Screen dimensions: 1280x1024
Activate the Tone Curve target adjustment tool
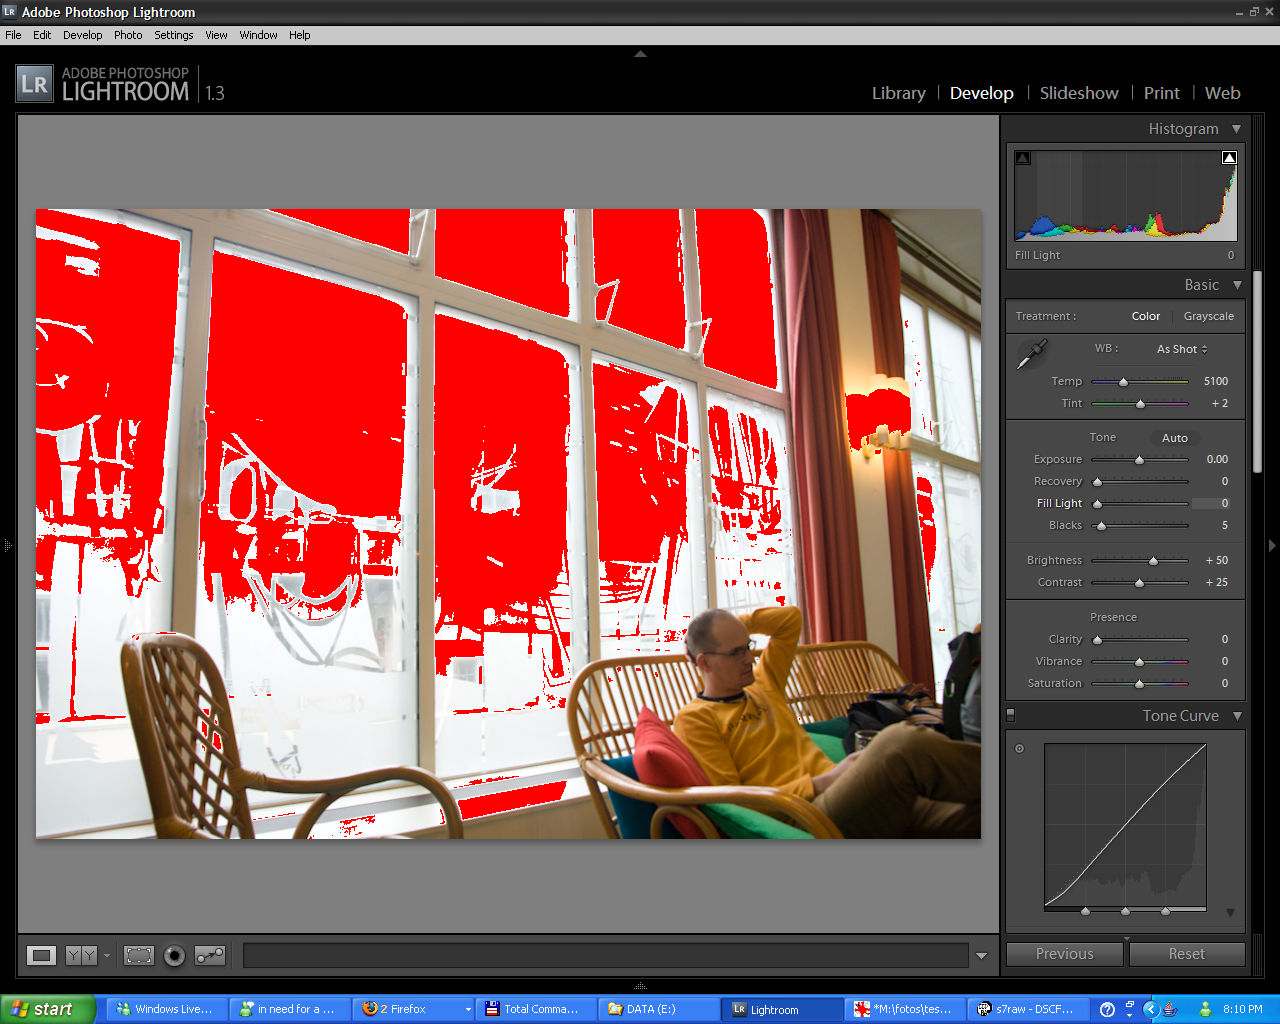[x=1019, y=748]
